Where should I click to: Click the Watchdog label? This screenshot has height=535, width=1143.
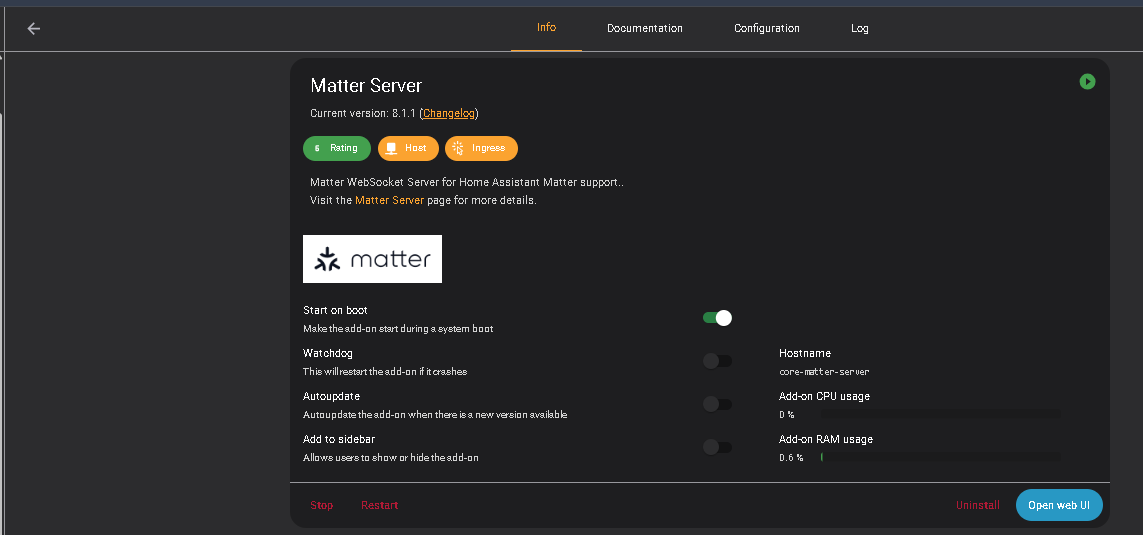click(x=328, y=354)
